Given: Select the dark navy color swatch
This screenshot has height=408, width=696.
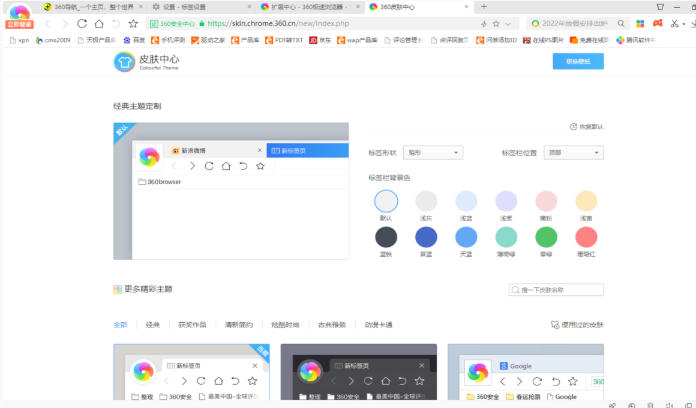Looking at the screenshot, I should 386,237.
